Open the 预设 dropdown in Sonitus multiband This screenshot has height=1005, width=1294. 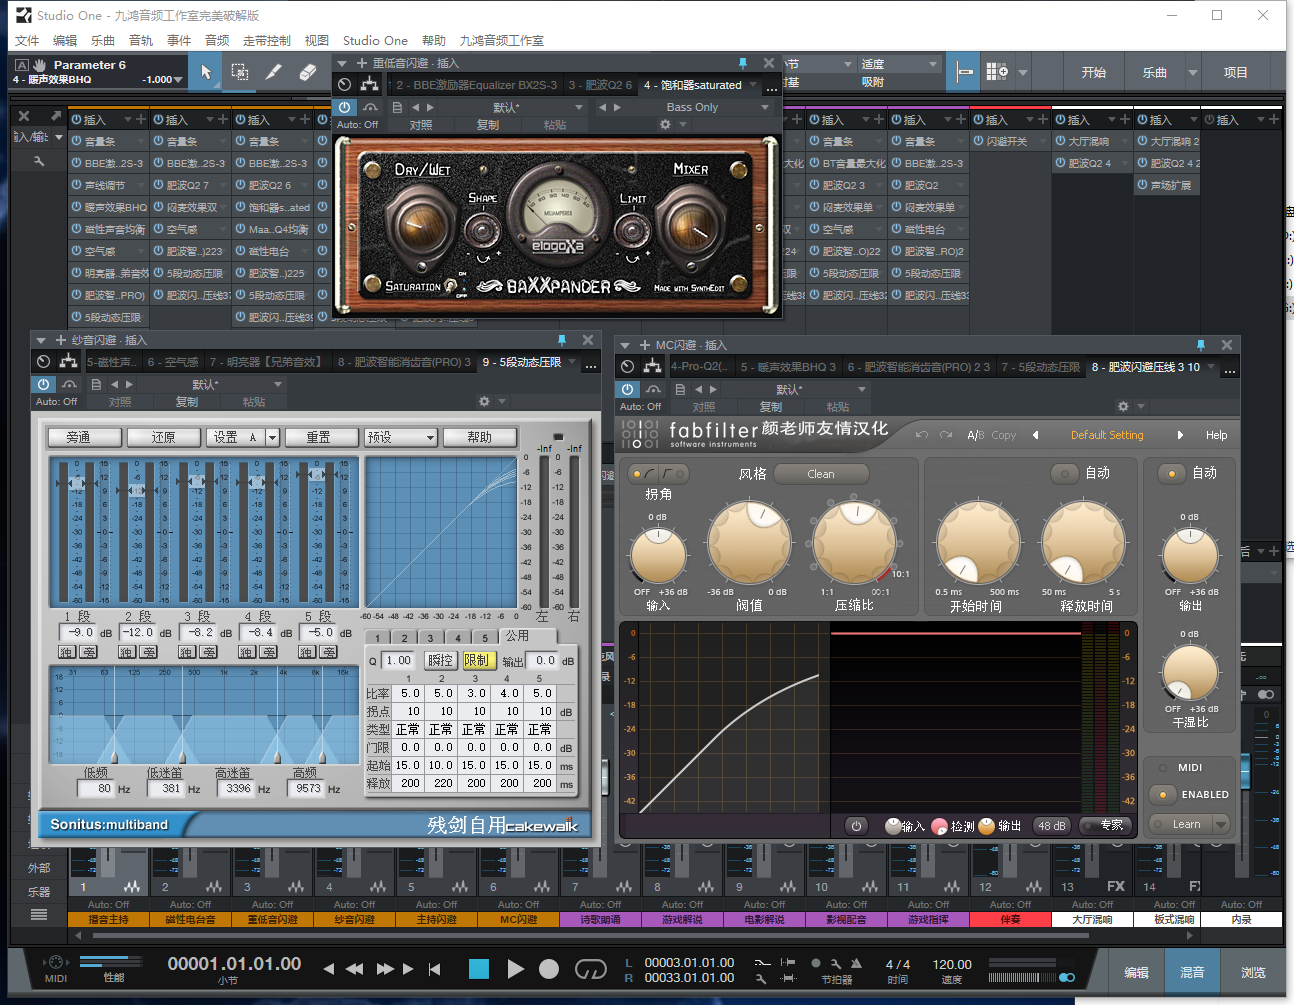point(401,437)
